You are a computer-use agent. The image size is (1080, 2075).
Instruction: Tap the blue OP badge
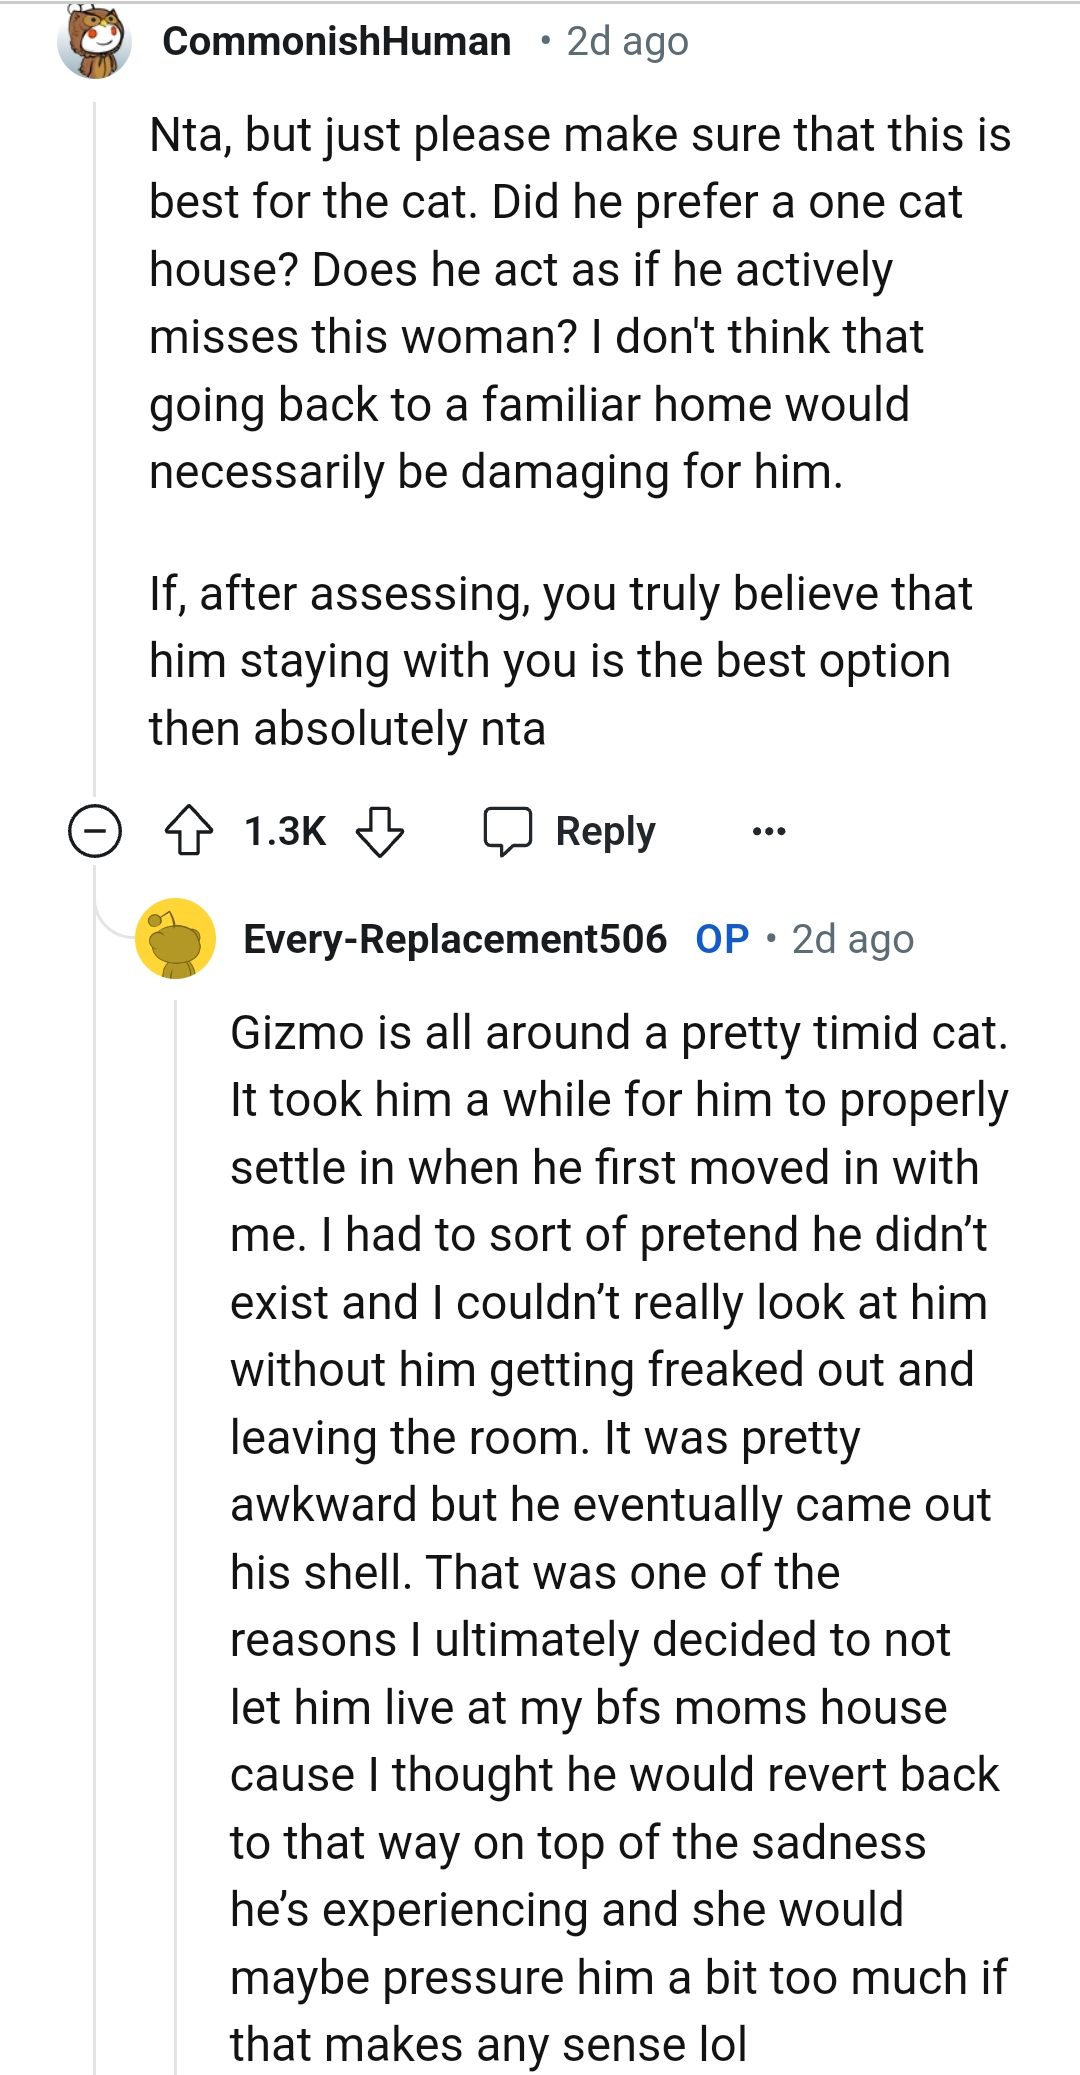[722, 939]
